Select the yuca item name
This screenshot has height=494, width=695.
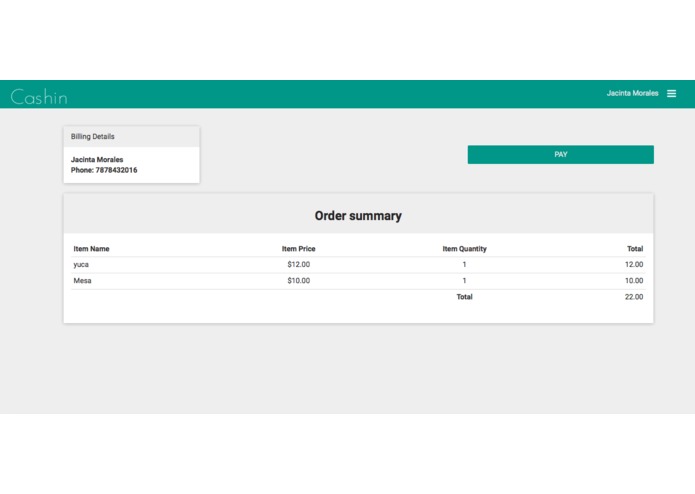point(81,265)
